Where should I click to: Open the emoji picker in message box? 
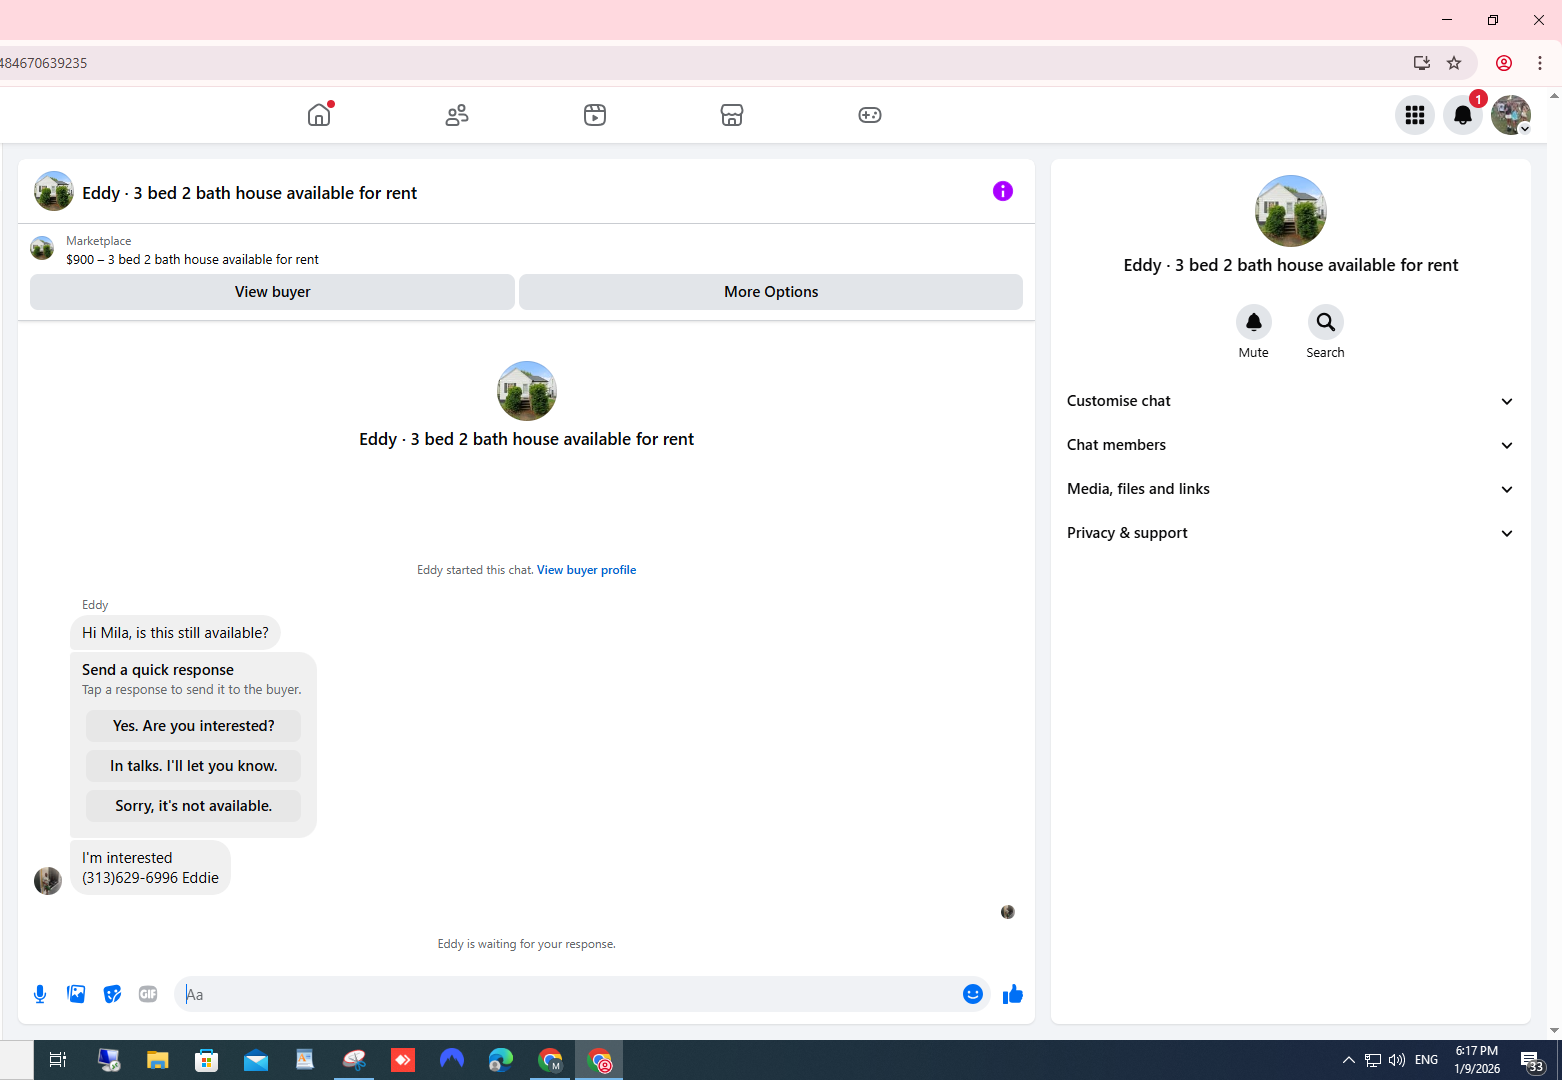(973, 994)
